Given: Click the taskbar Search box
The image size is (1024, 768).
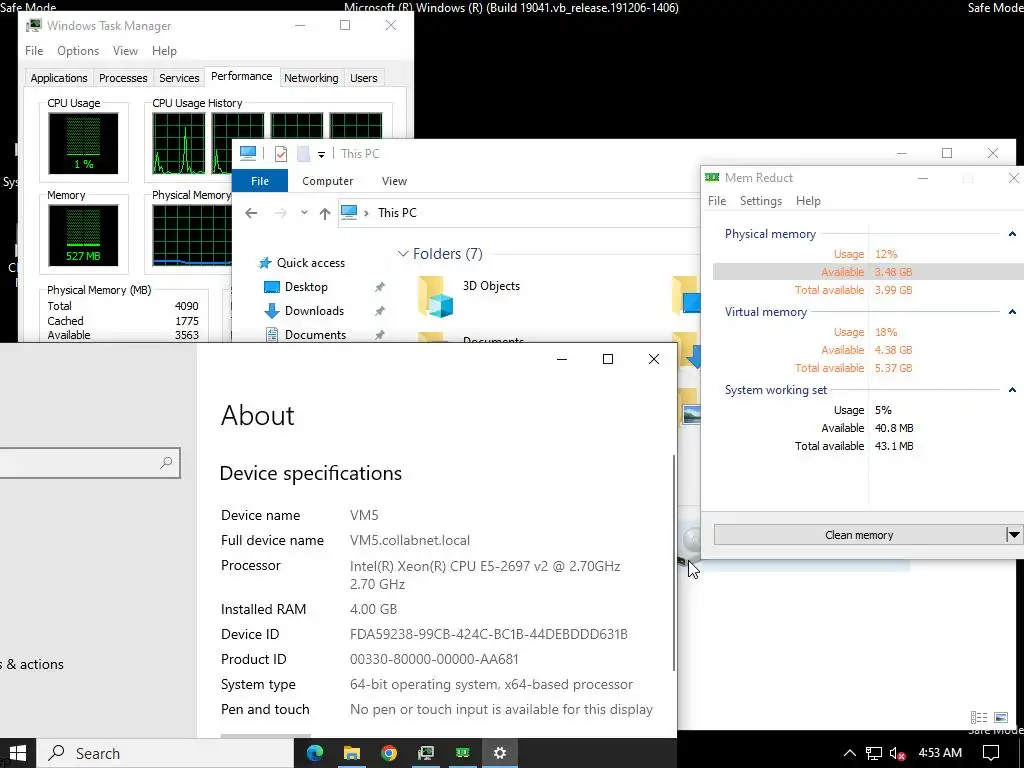Looking at the screenshot, I should [165, 753].
